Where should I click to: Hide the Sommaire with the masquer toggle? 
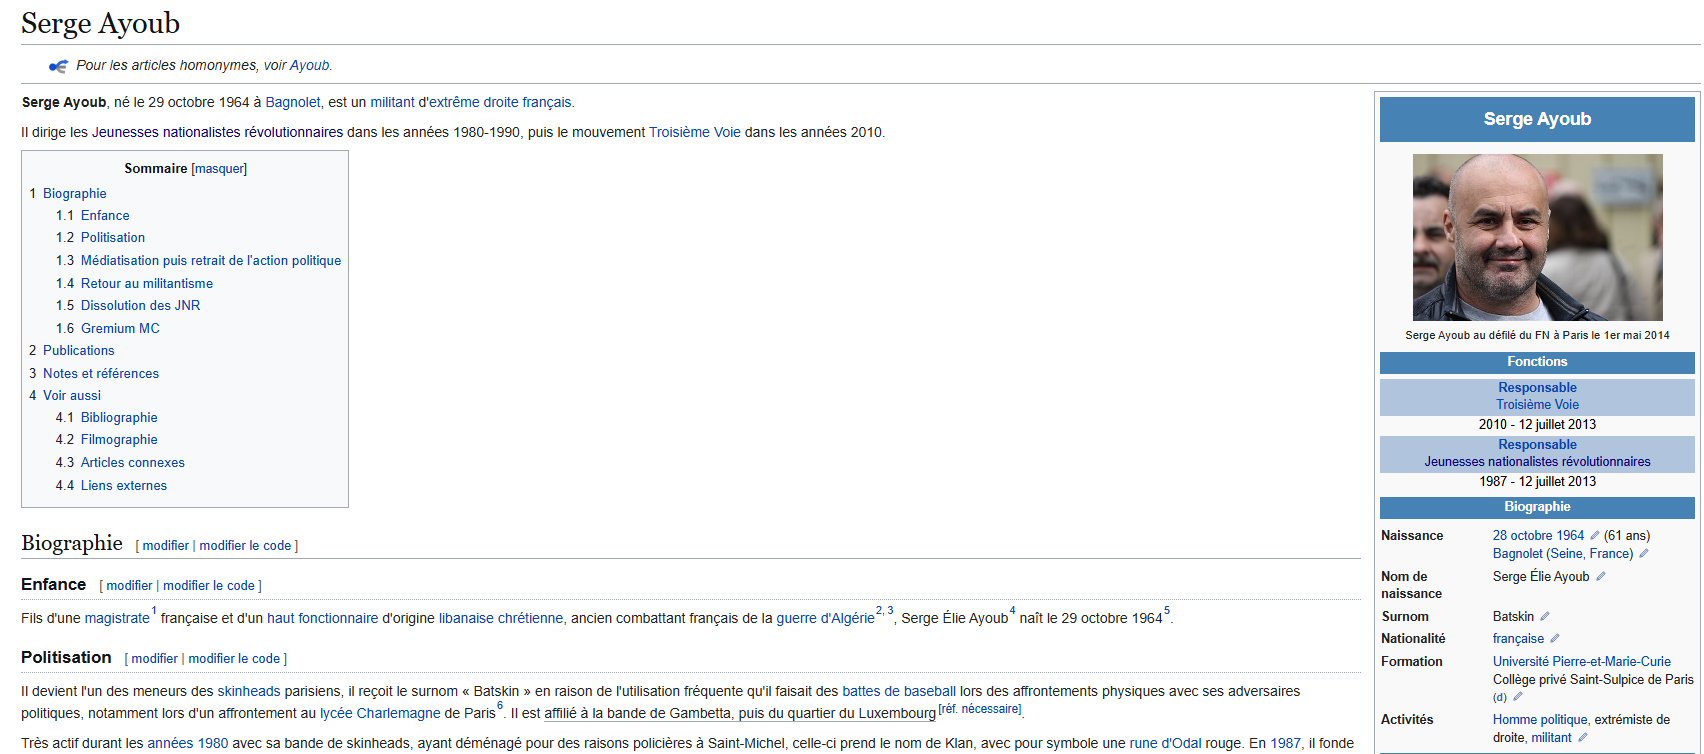219,169
